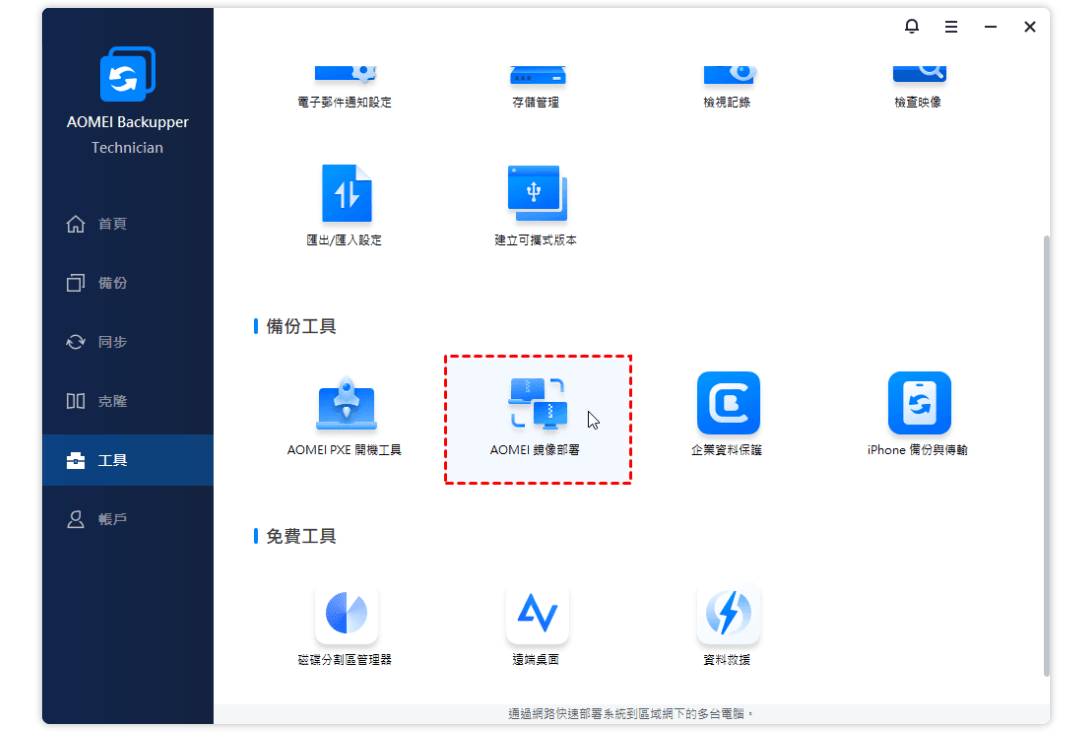Open 企業資料保護 tool
This screenshot has height=736, width=1092.
coord(727,414)
